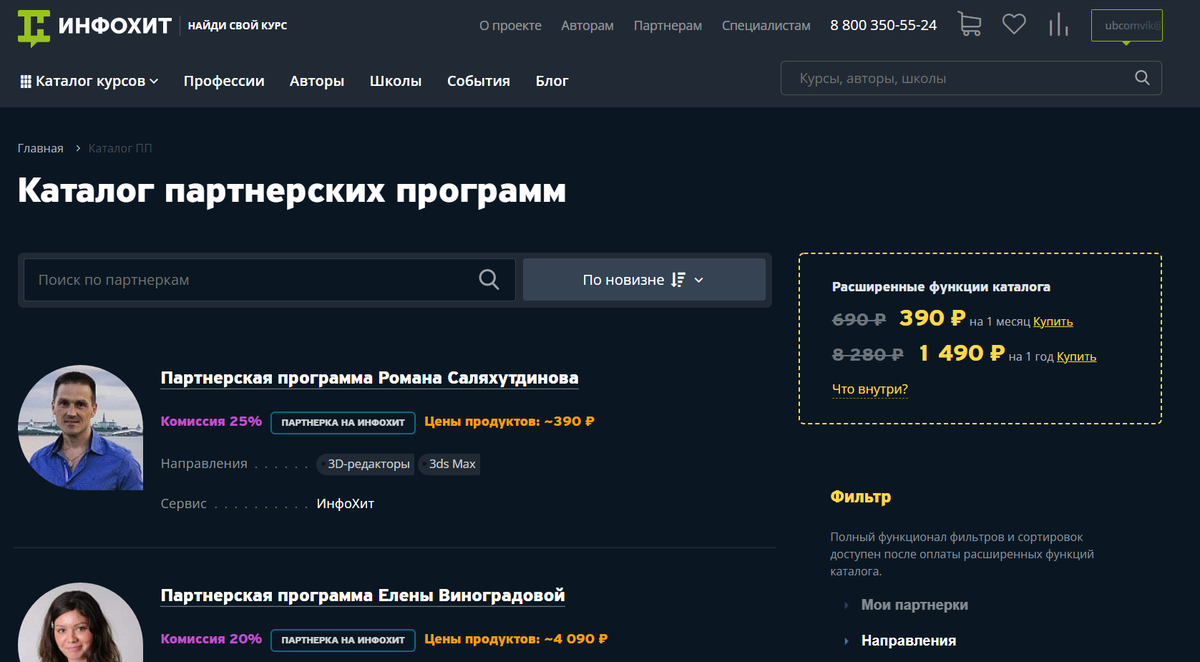The image size is (1200, 662).
Task: Go to the 'Профессии' menu item
Action: click(224, 81)
